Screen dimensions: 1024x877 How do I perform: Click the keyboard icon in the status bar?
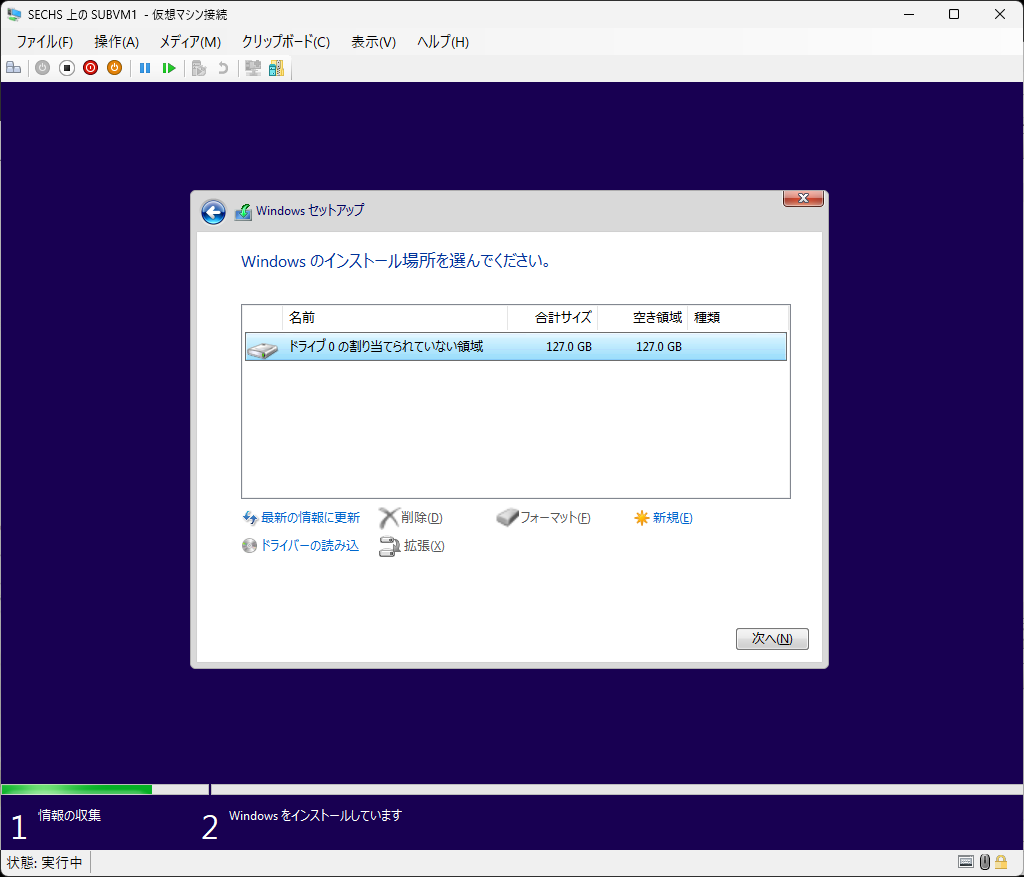pyautogui.click(x=966, y=862)
